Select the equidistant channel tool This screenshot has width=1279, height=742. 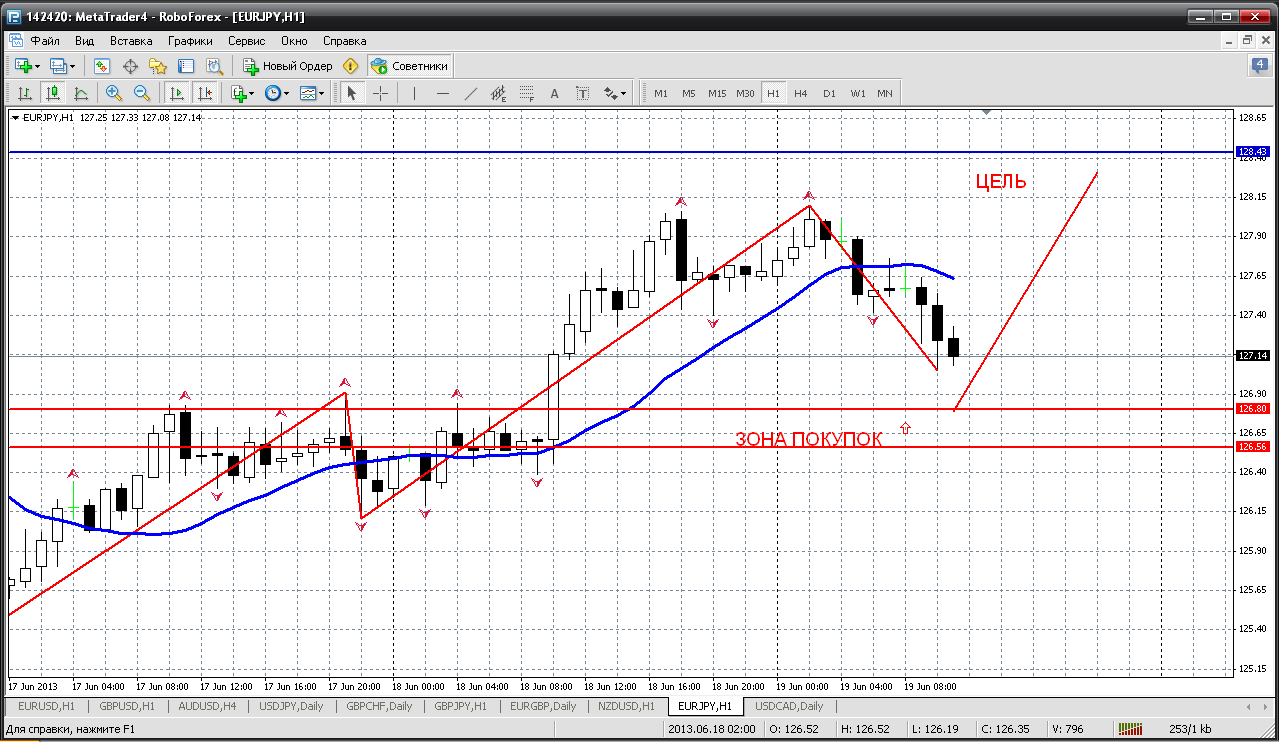tap(499, 93)
